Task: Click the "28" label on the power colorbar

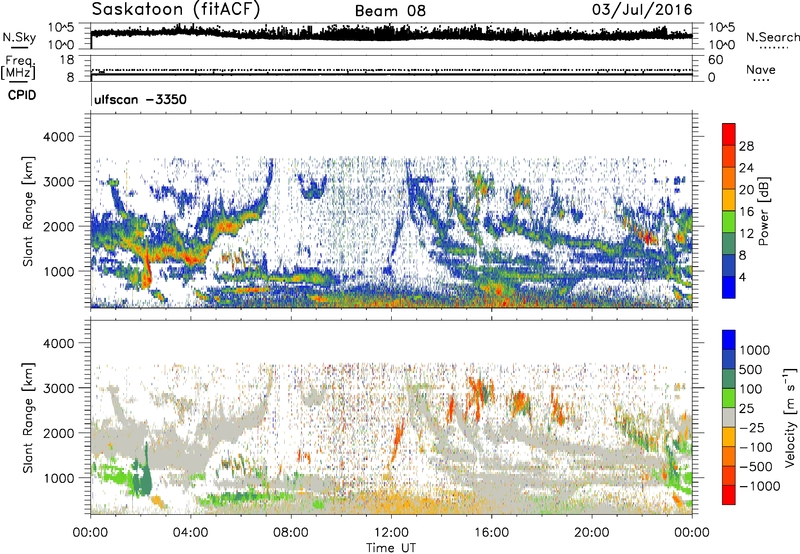Action: click(746, 146)
